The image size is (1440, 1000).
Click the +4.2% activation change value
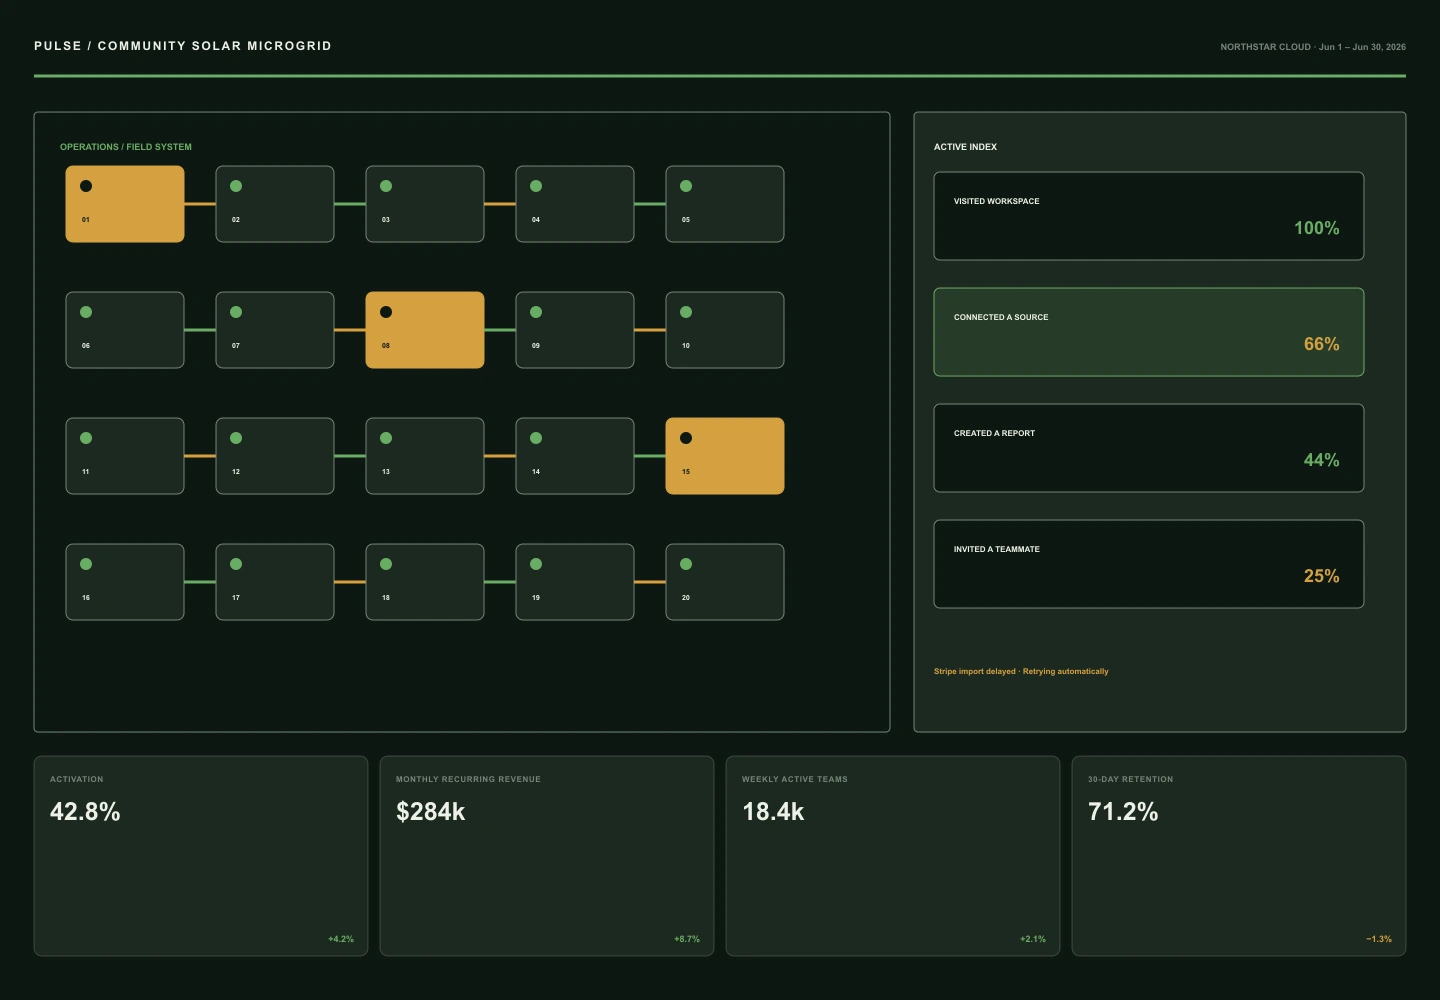click(x=341, y=939)
